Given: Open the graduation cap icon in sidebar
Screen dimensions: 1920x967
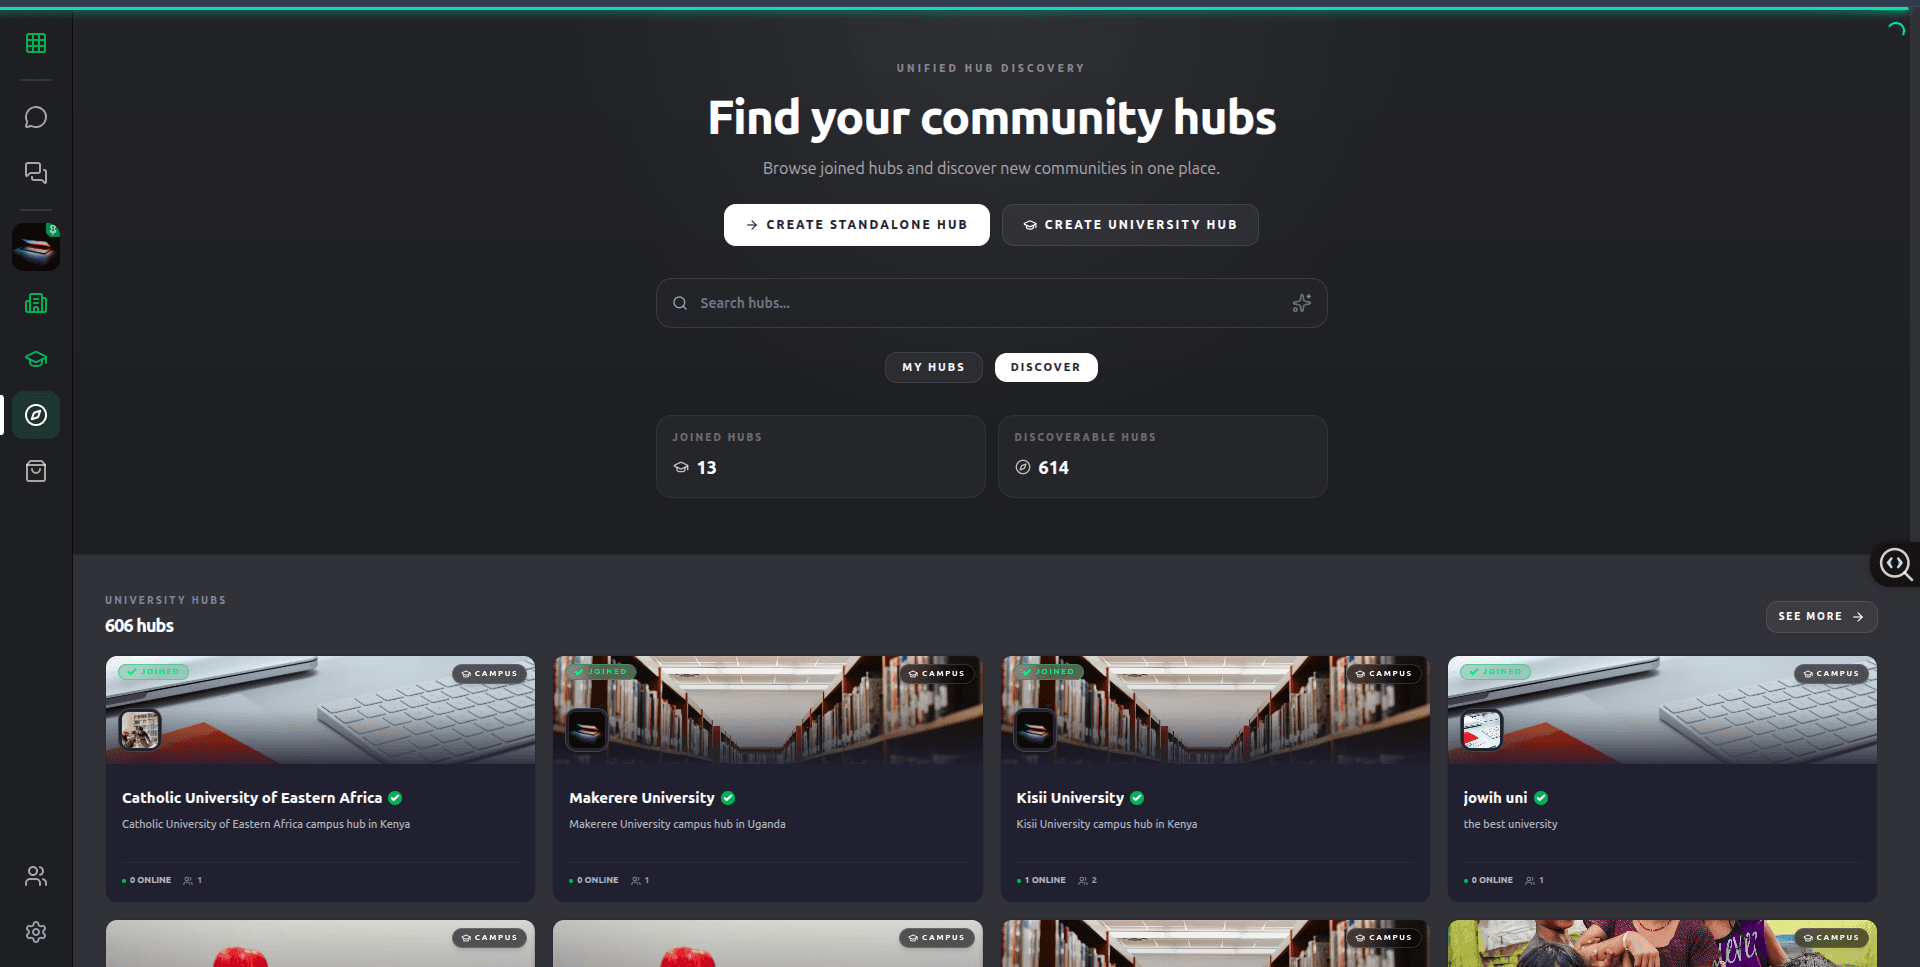Looking at the screenshot, I should tap(36, 359).
